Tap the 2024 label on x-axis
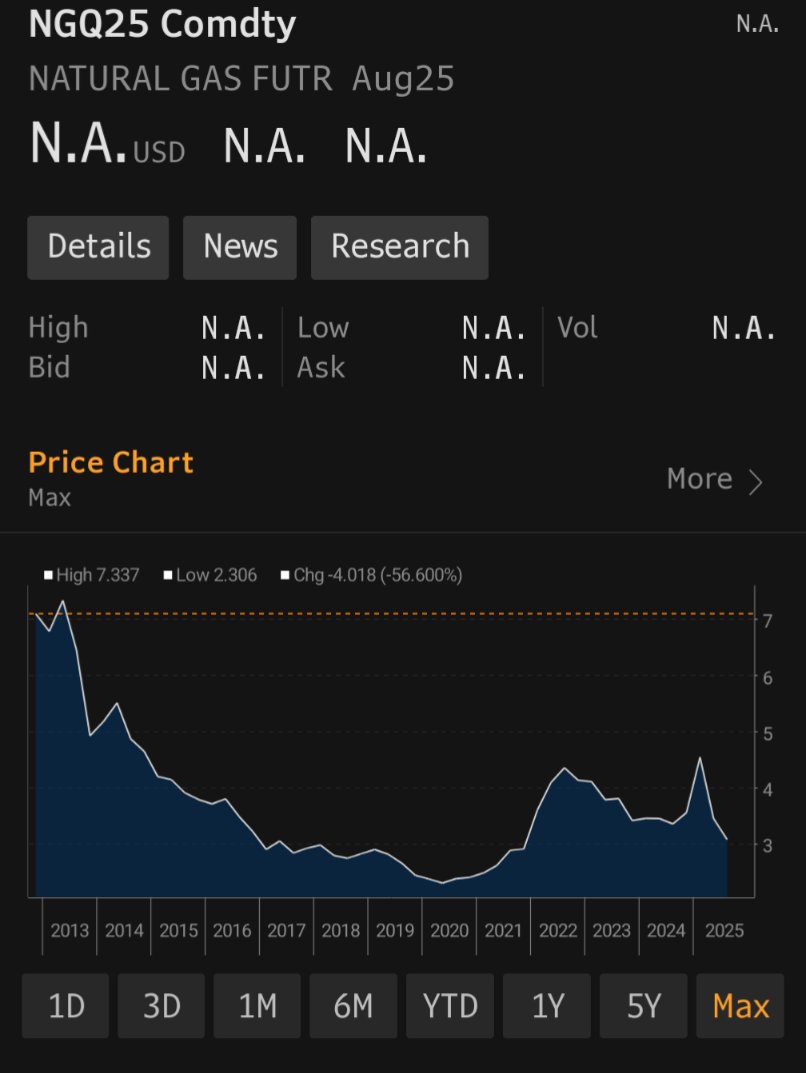 [666, 931]
